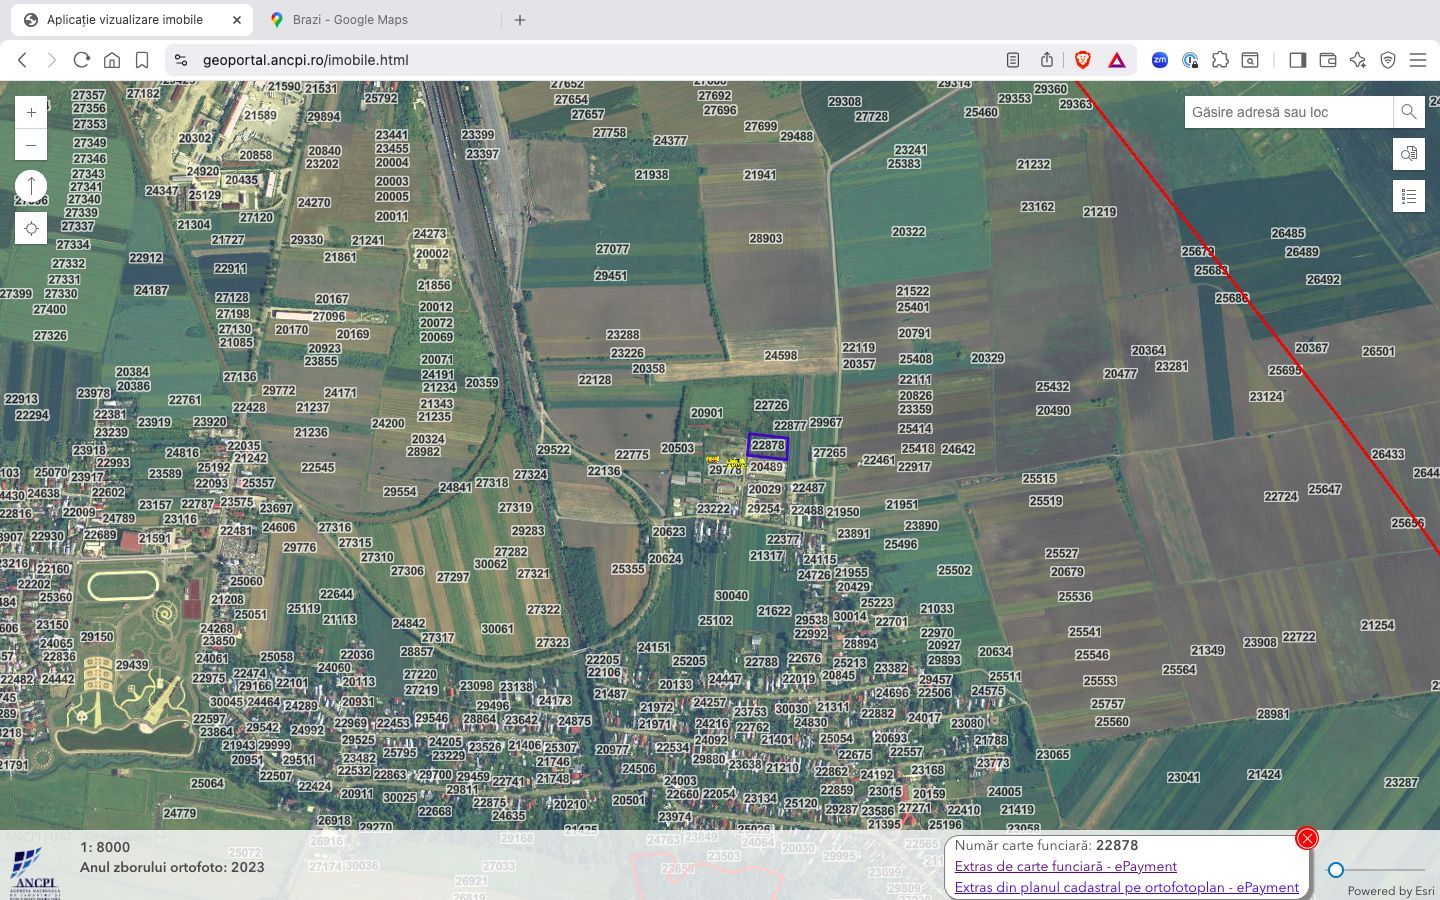
Task: Open a new browser tab
Action: coord(519,19)
